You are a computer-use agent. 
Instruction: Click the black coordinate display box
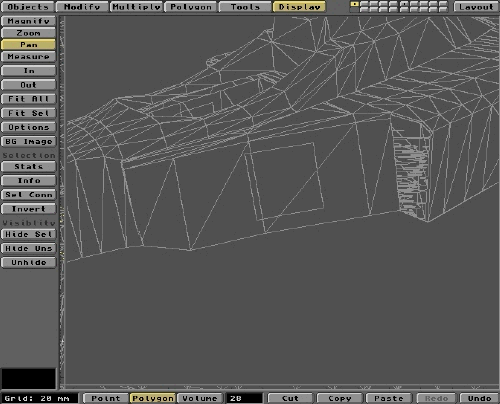coord(29,379)
